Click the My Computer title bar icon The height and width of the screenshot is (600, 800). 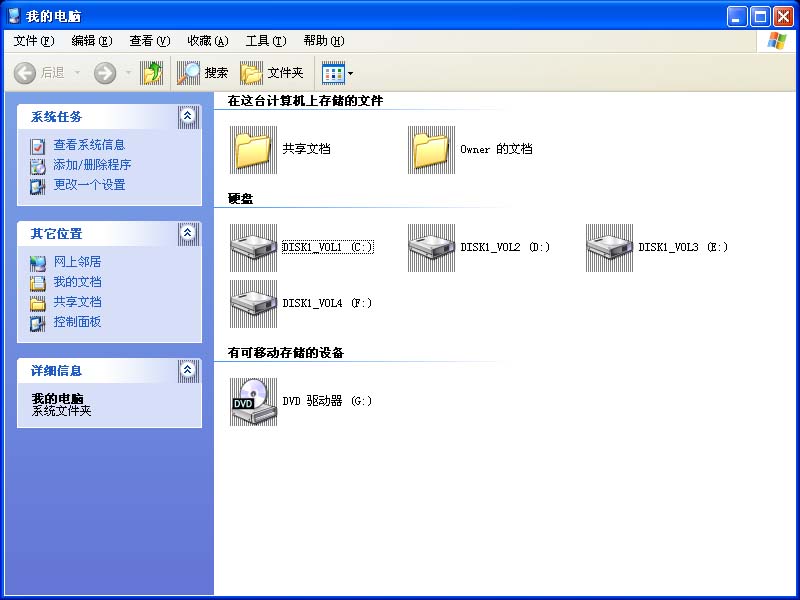(14, 16)
